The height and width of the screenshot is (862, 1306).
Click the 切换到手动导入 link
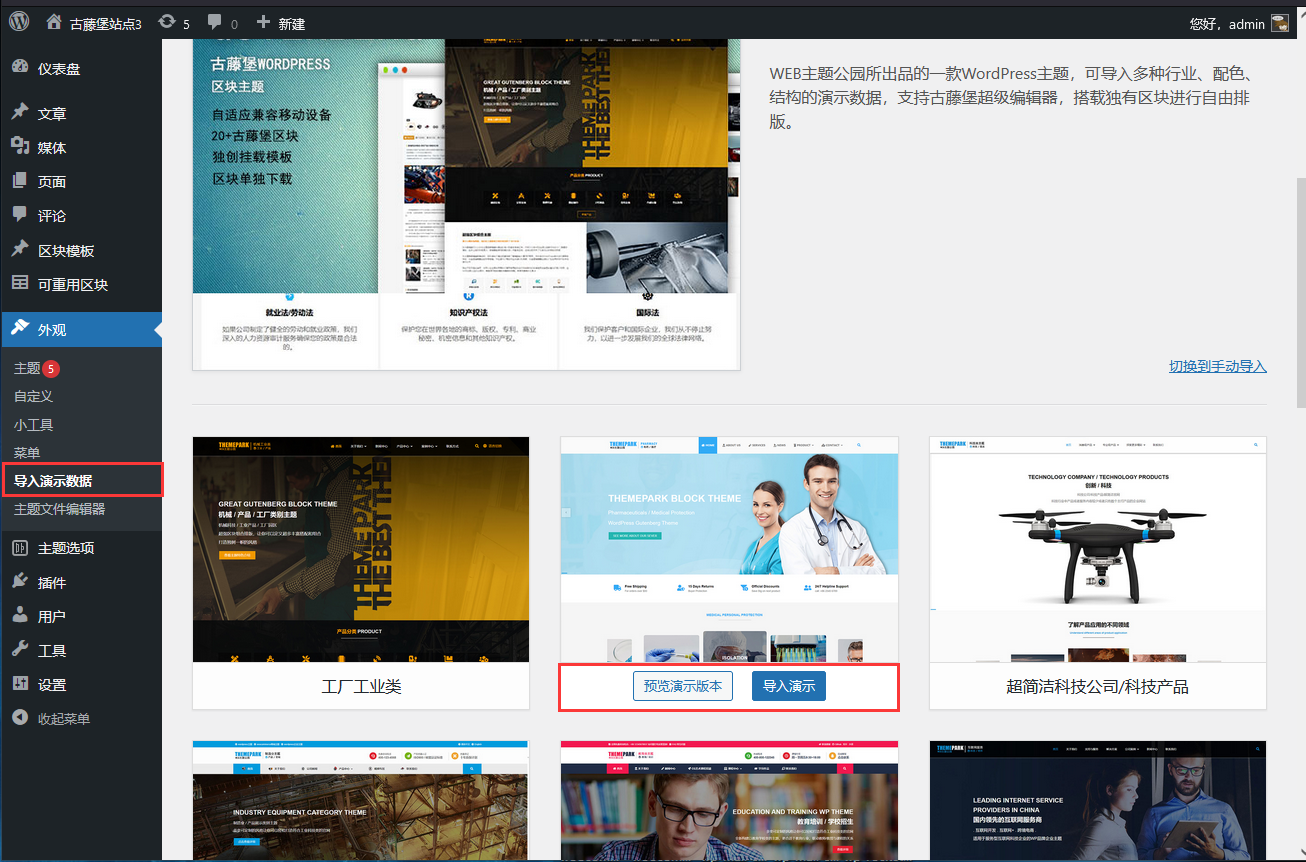(1217, 366)
